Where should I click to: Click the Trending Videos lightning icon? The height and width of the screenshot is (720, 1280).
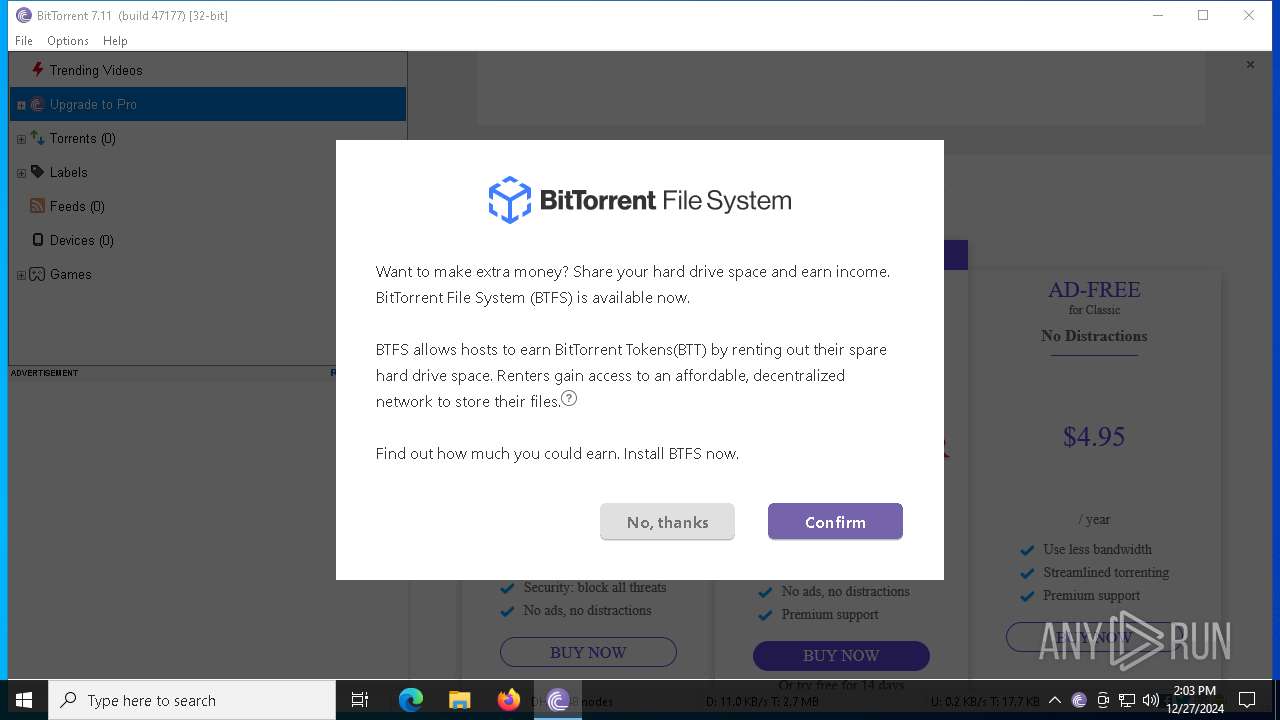[x=38, y=70]
